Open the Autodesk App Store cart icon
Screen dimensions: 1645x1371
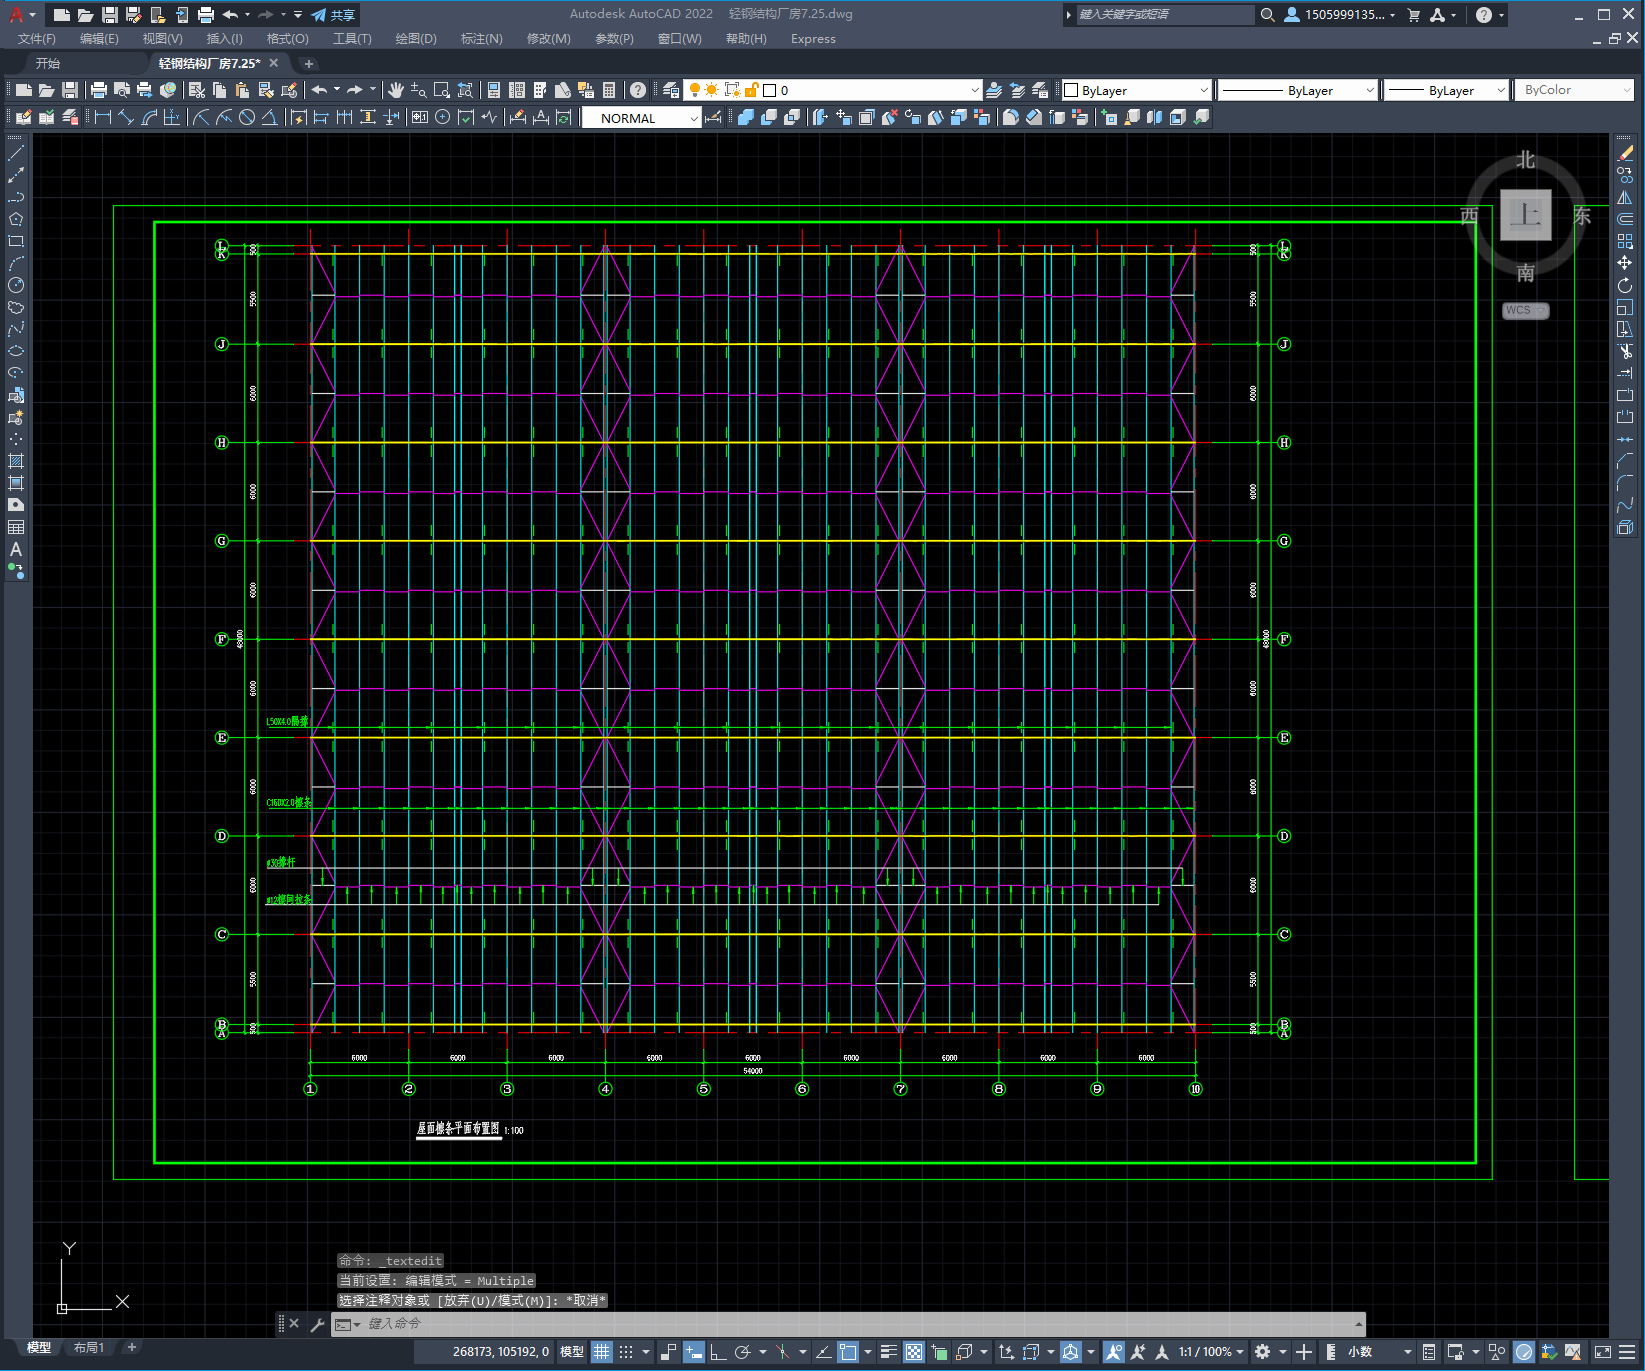[1413, 14]
